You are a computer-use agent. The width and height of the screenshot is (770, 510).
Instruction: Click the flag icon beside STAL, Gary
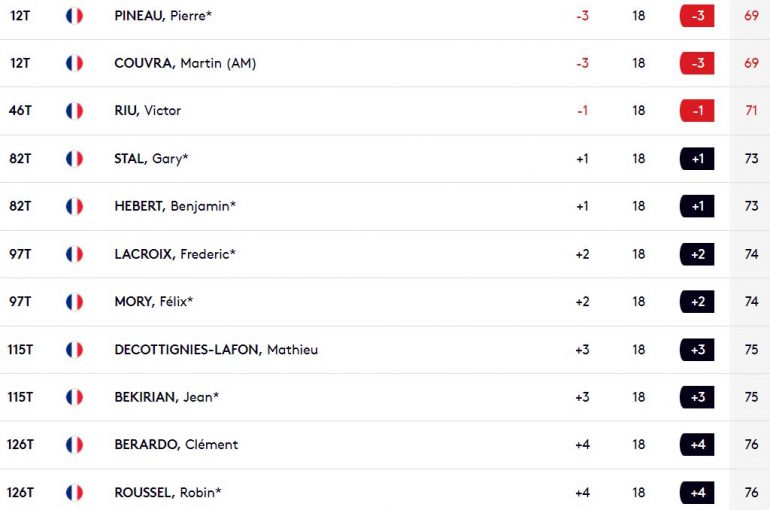[74, 159]
